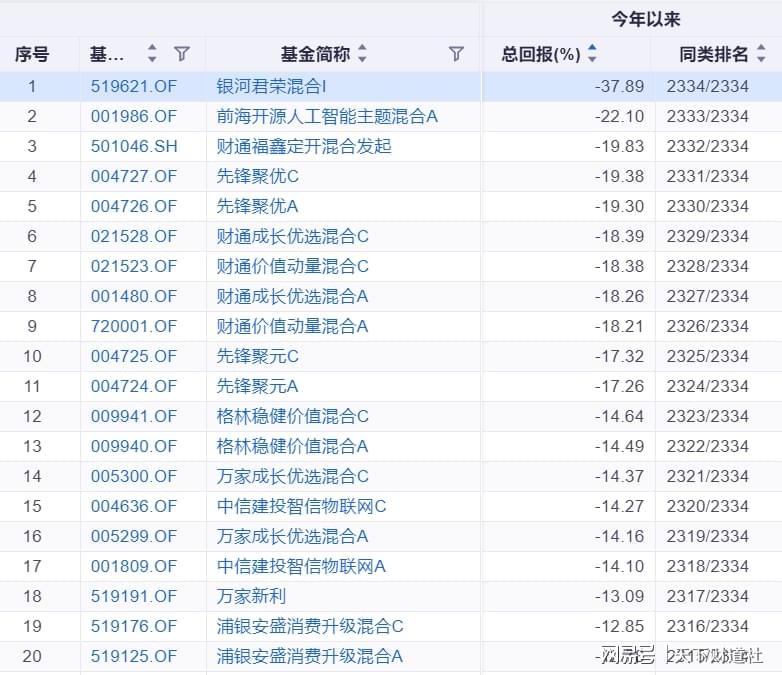Open fund 中信建投智信物联网A
The height and width of the screenshot is (675, 782).
301,566
